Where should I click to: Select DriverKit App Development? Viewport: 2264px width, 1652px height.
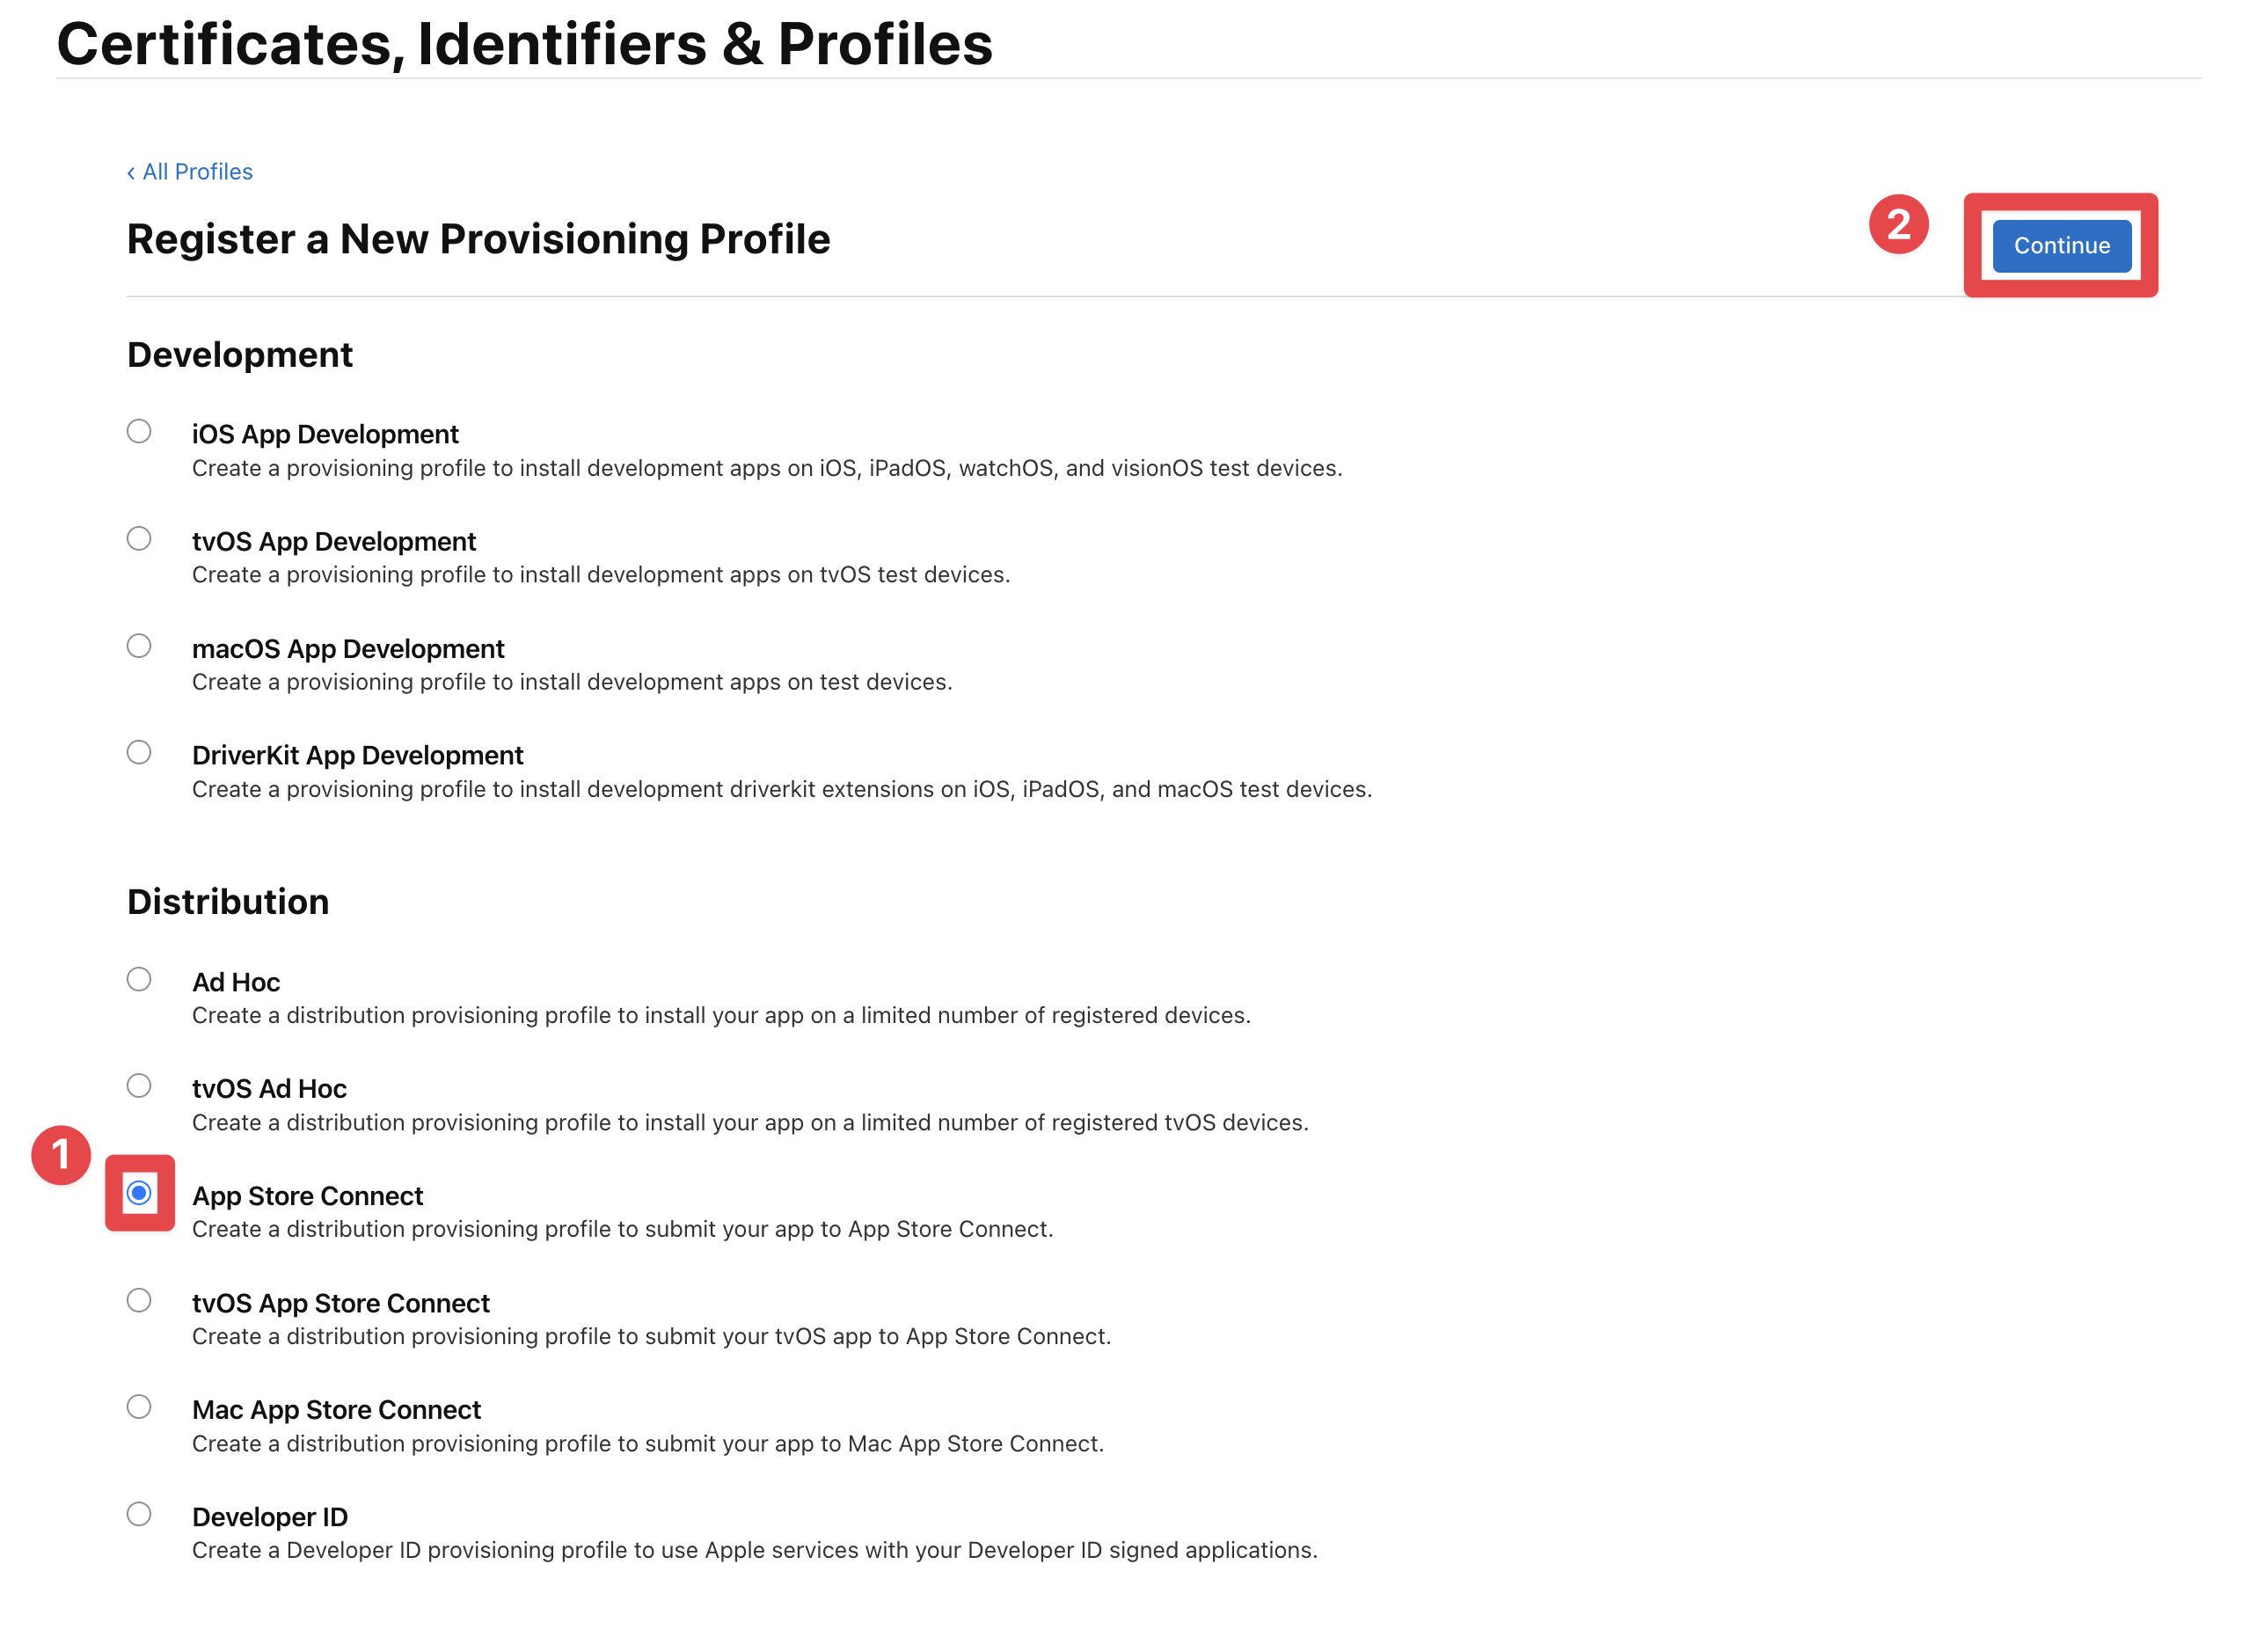tap(140, 752)
